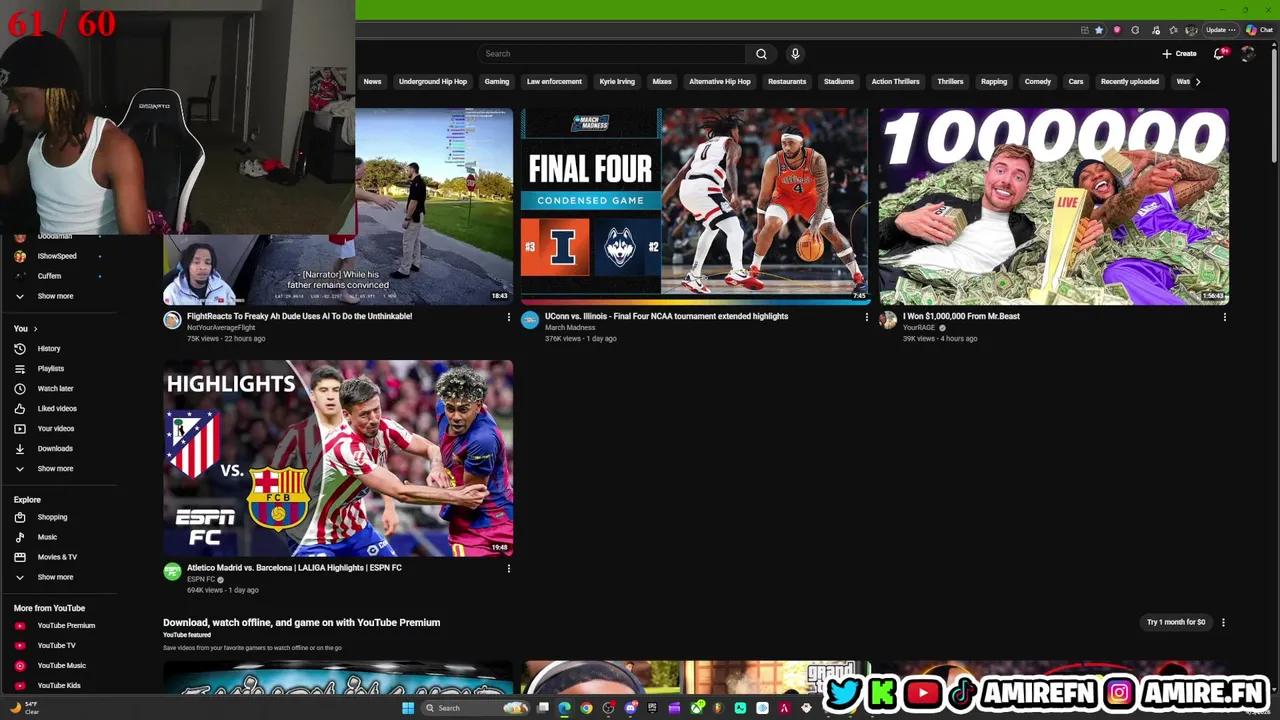Open the YouTube account avatar menu
This screenshot has width=1280, height=720.
1248,54
